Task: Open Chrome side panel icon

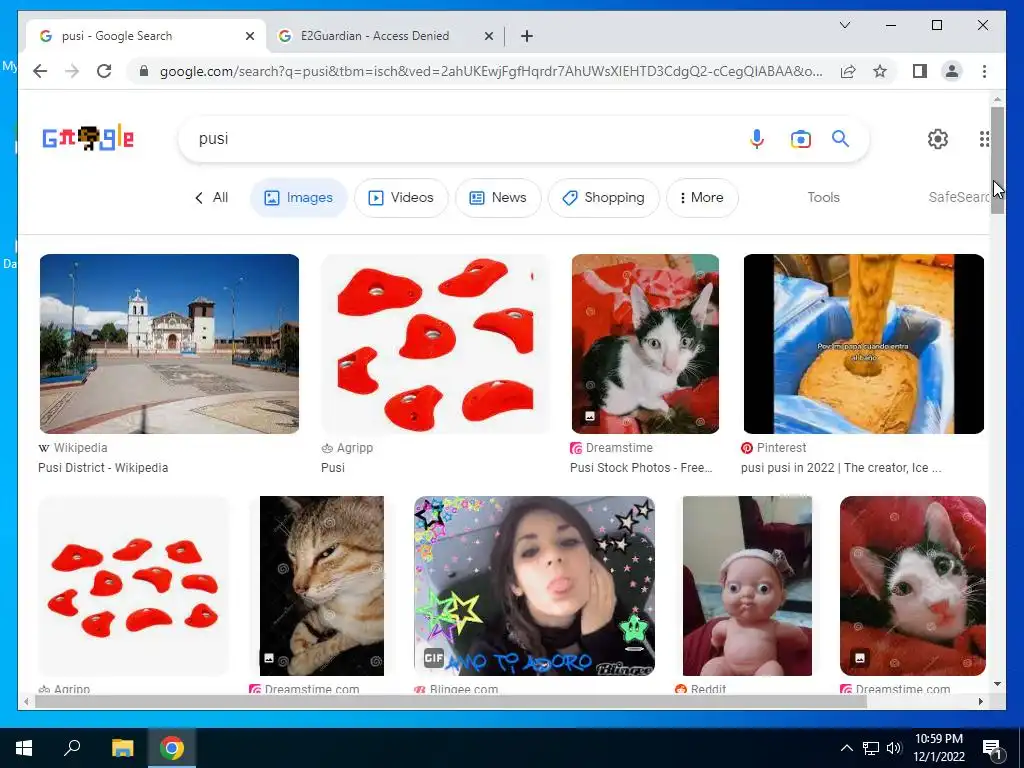Action: click(920, 71)
